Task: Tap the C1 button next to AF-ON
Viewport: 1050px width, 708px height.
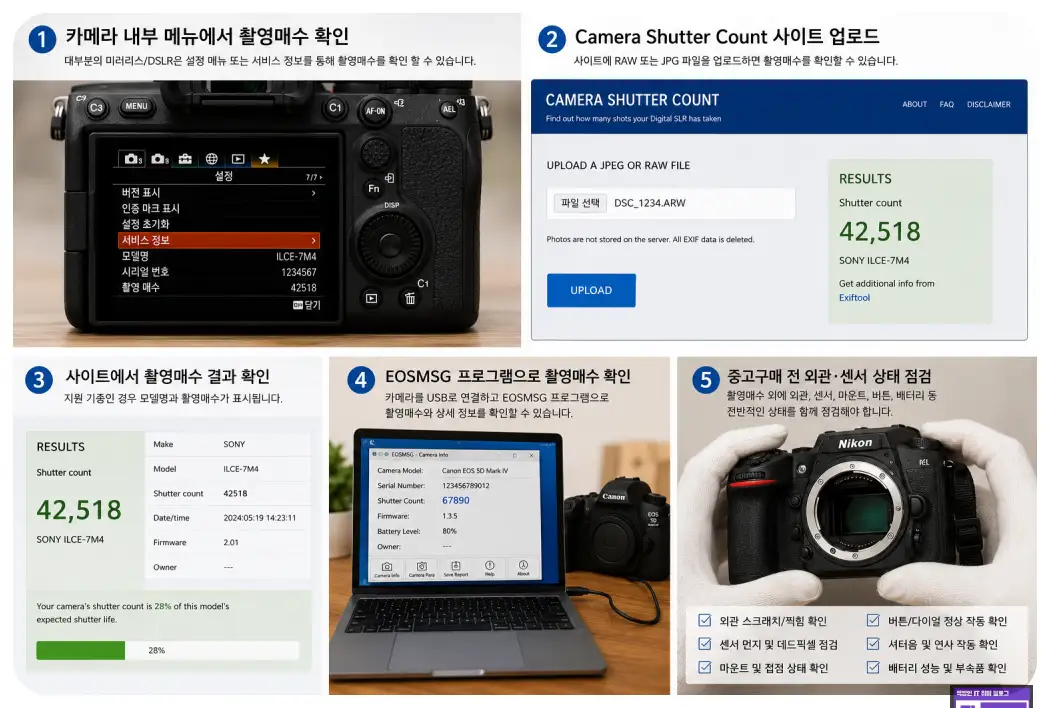Action: coord(335,107)
